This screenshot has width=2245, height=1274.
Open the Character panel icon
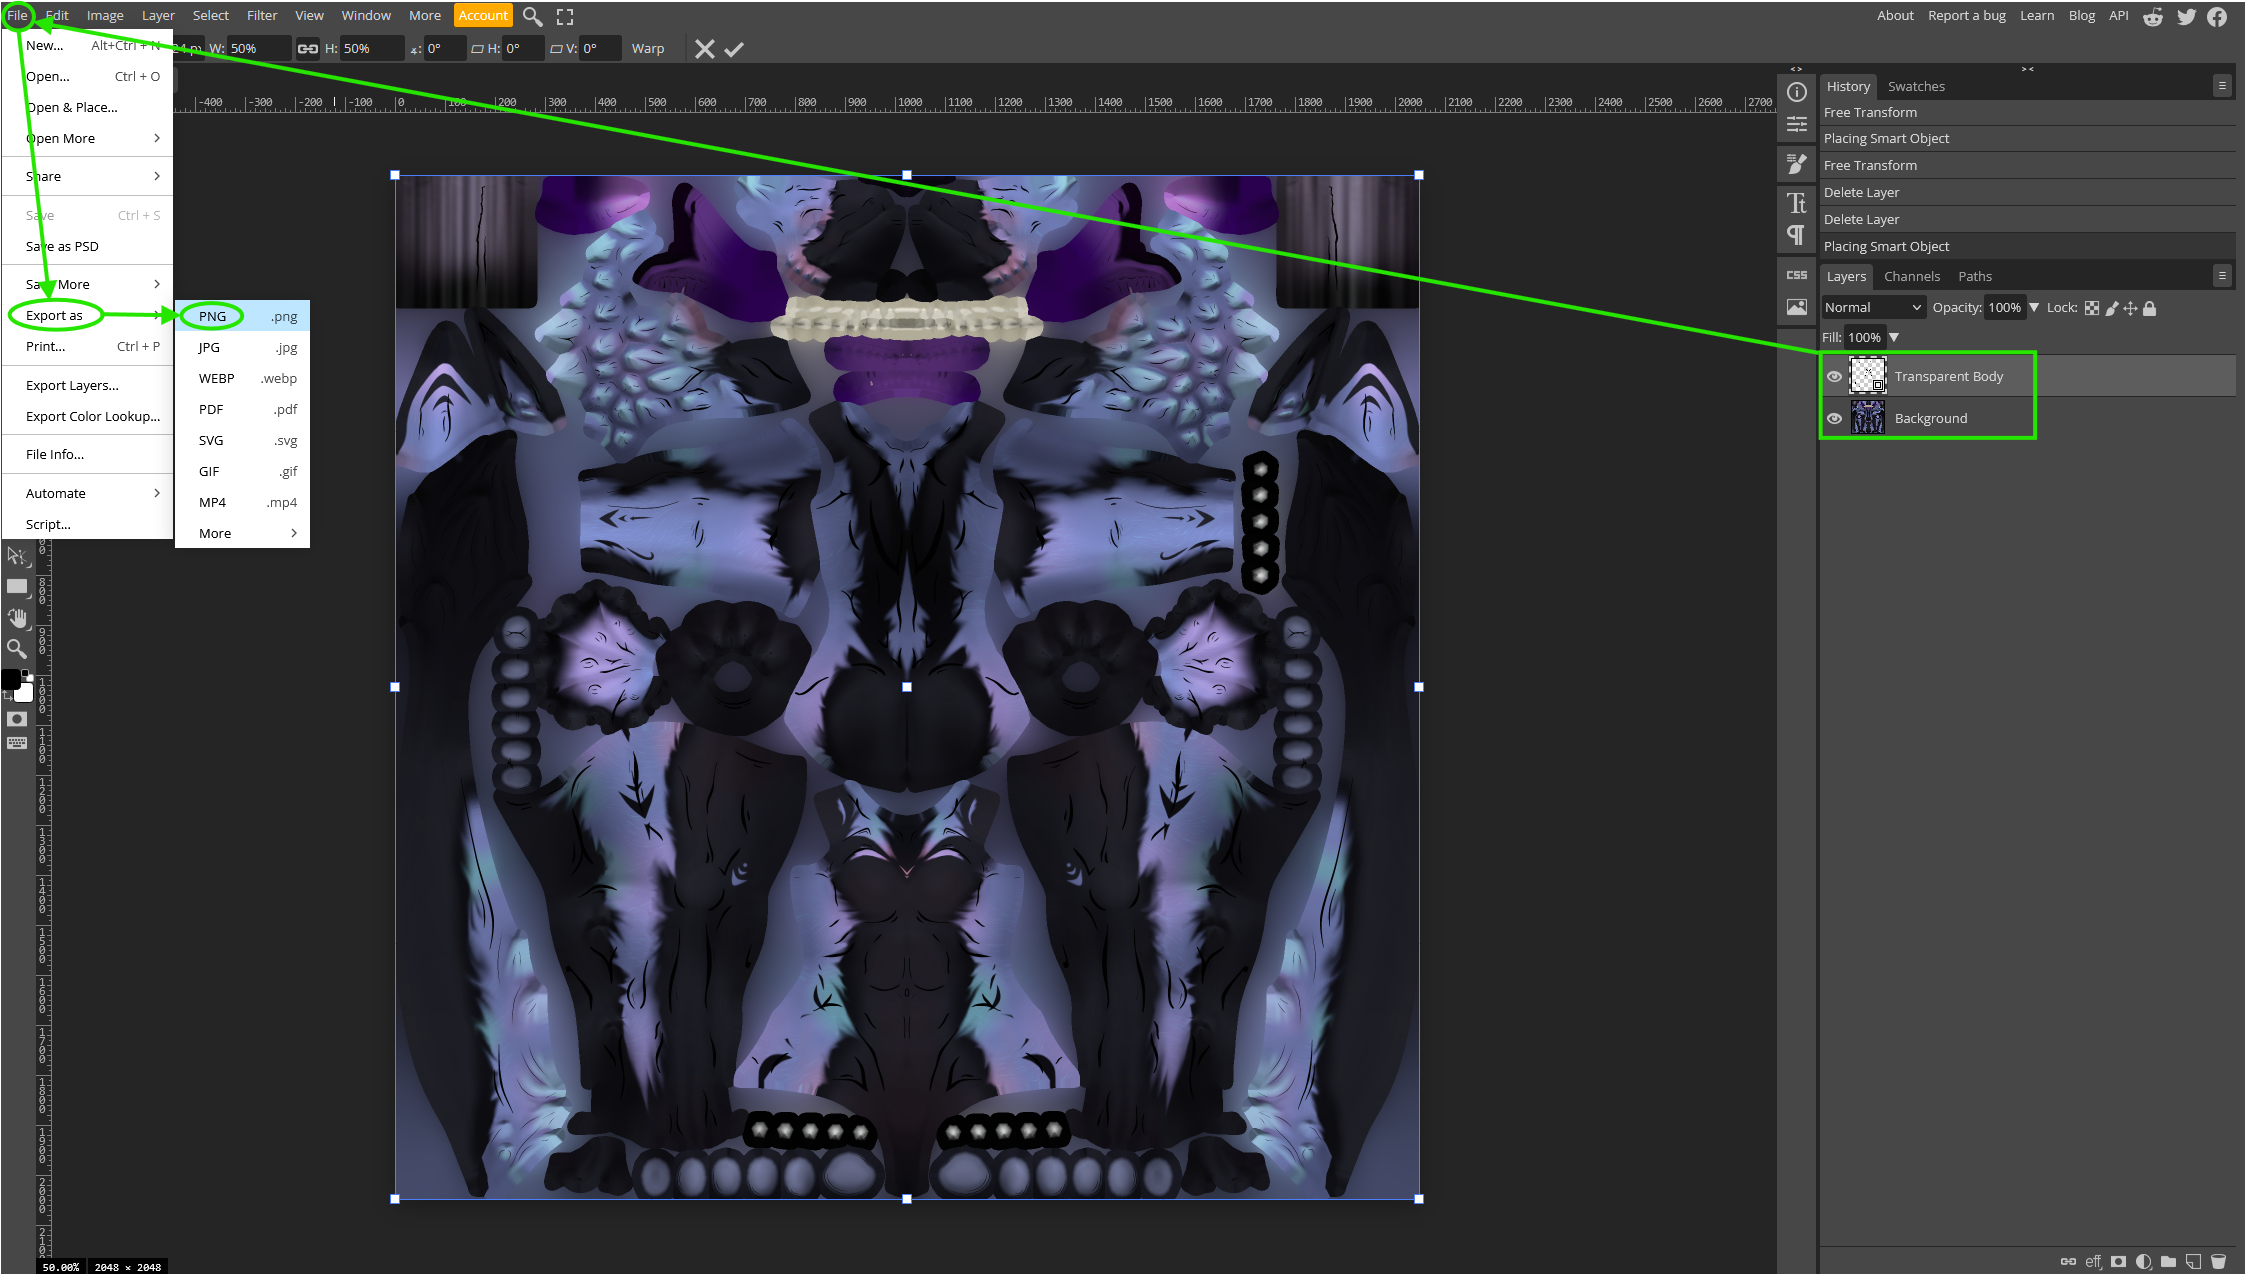pos(1797,204)
